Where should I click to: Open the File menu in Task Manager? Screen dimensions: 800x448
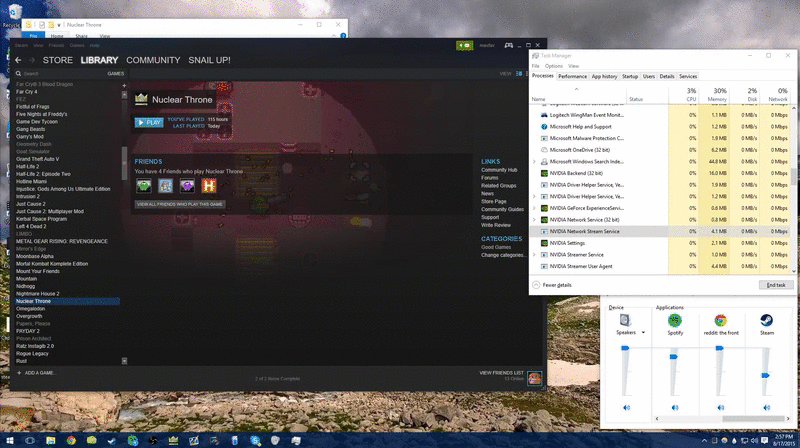coord(535,66)
